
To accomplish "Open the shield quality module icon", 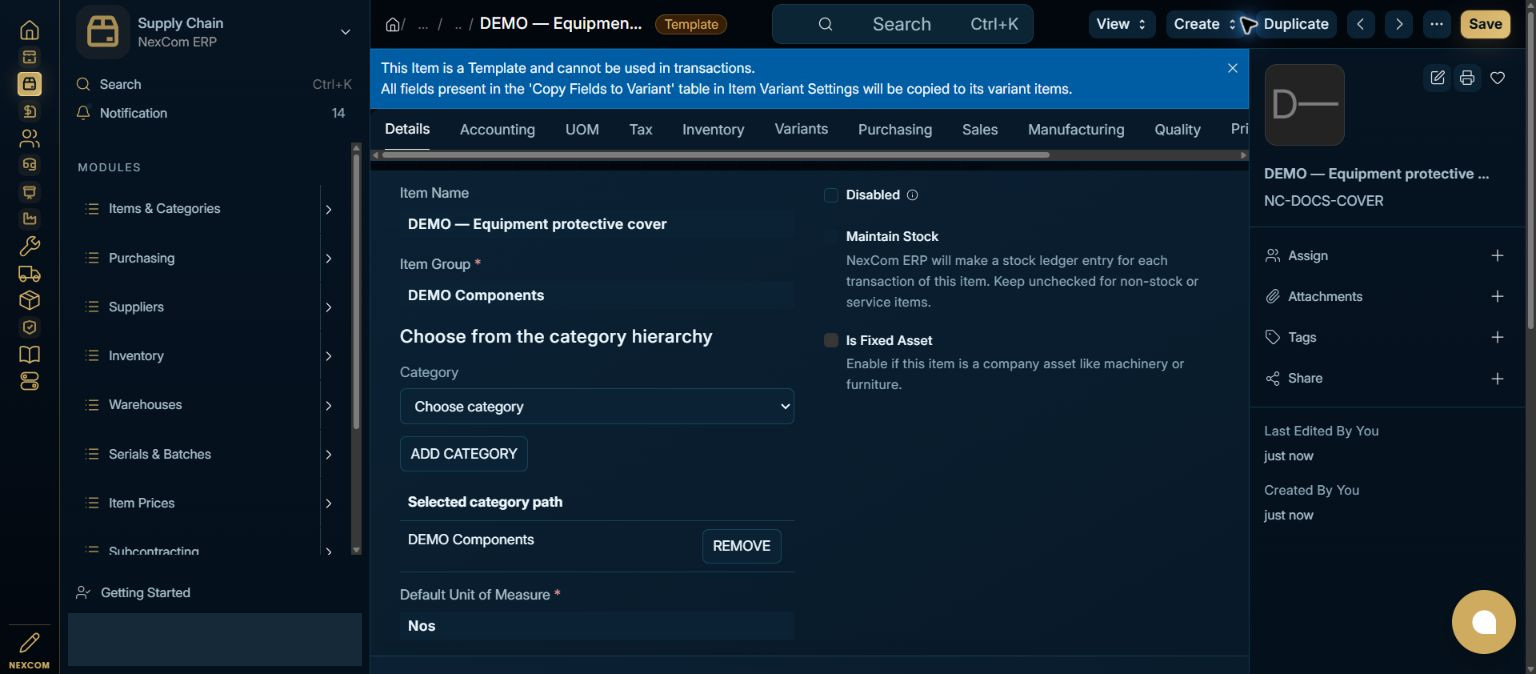I will click(29, 327).
